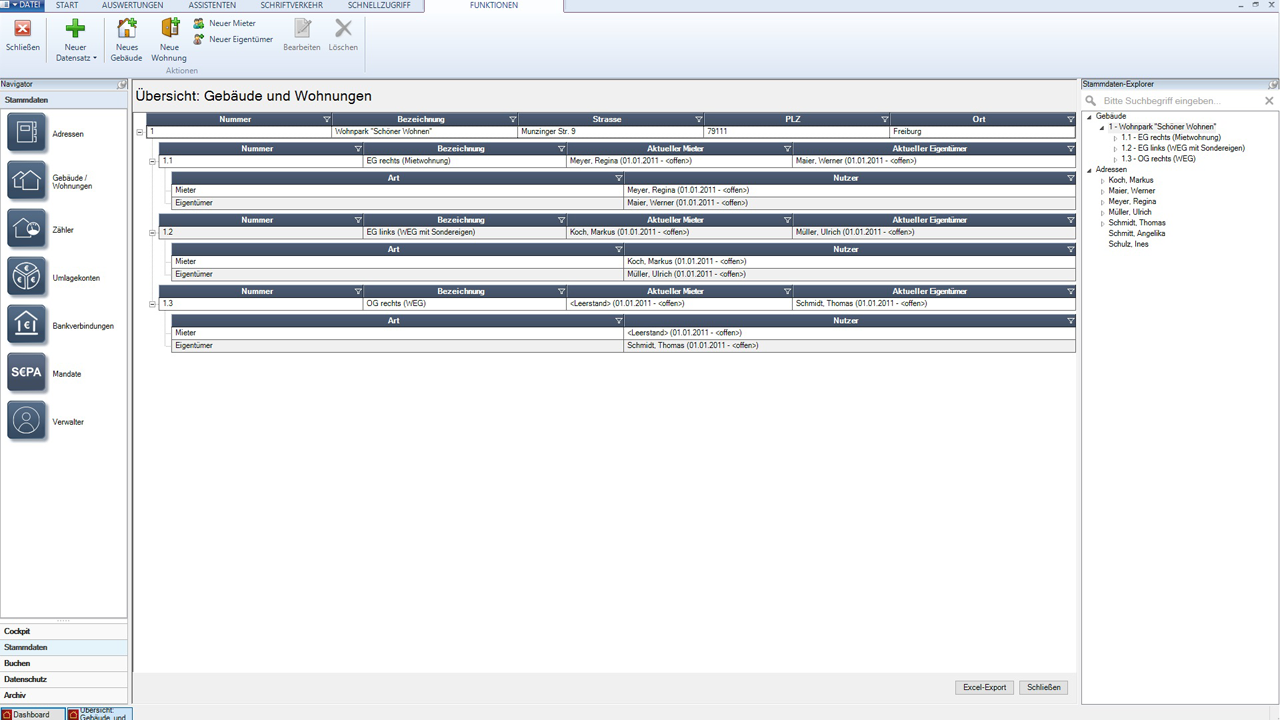Open the Verwalter navigator icon
The height and width of the screenshot is (720, 1280).
(27, 422)
